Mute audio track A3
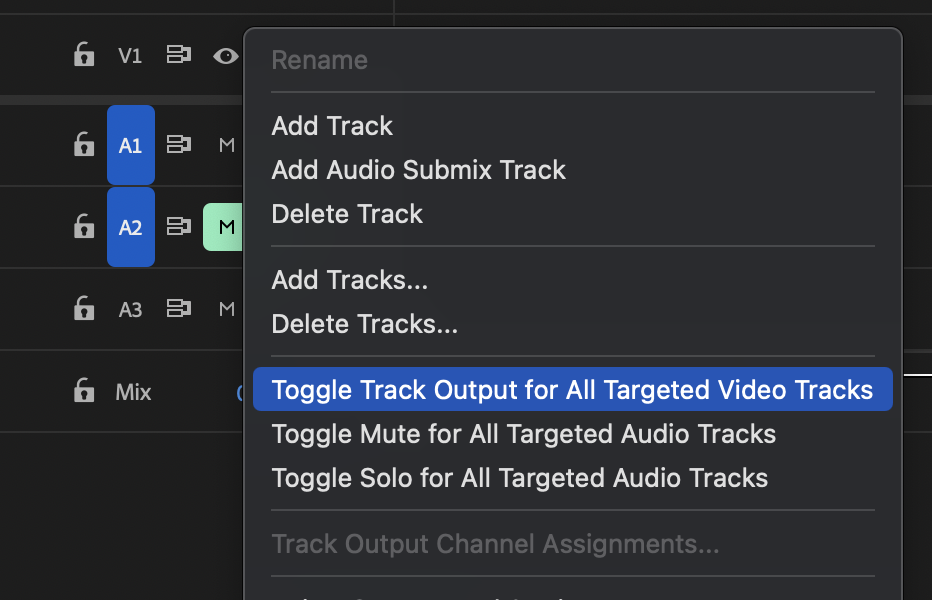 click(225, 309)
